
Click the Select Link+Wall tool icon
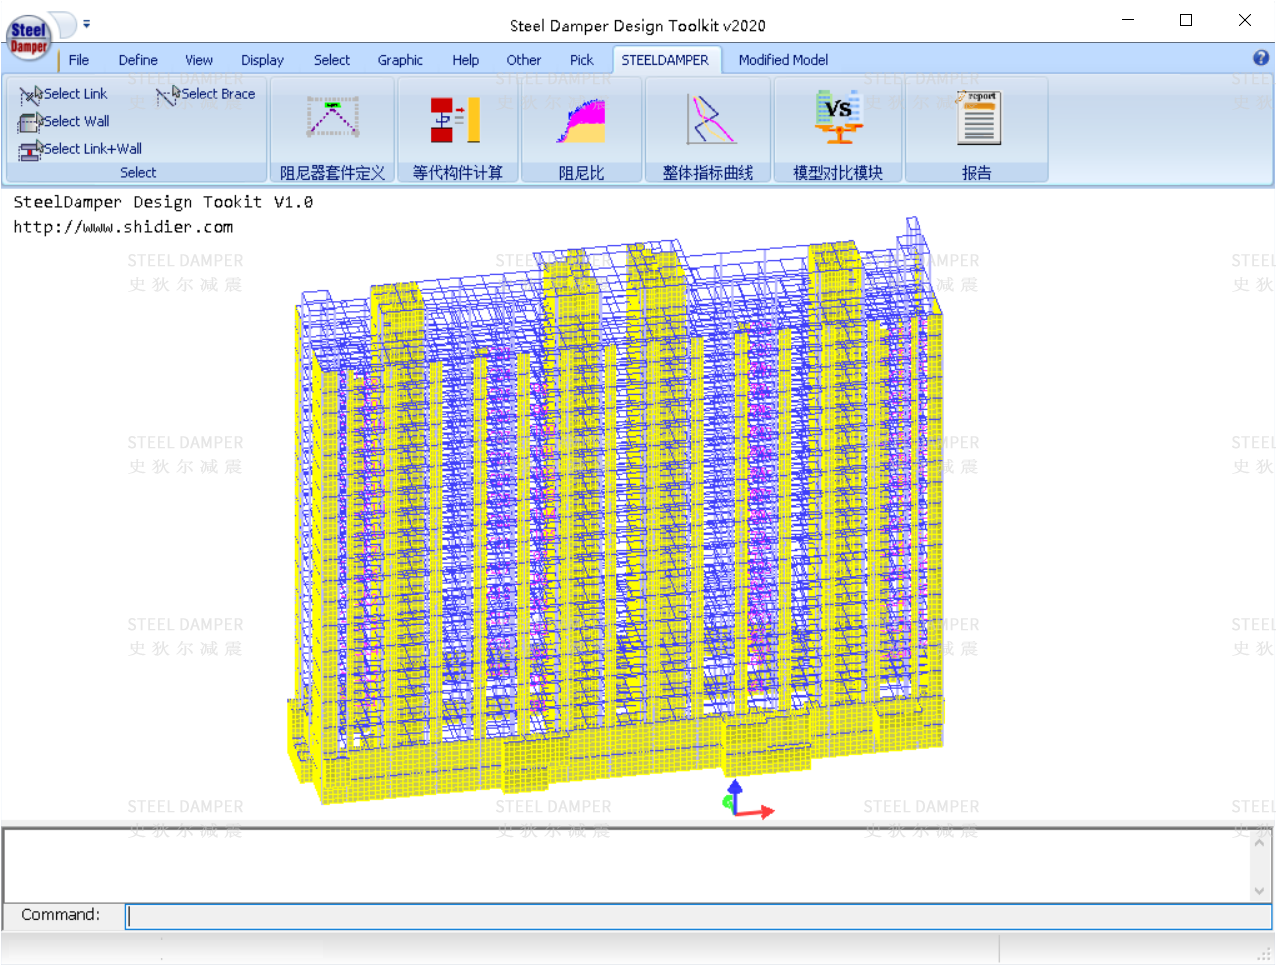tap(29, 150)
